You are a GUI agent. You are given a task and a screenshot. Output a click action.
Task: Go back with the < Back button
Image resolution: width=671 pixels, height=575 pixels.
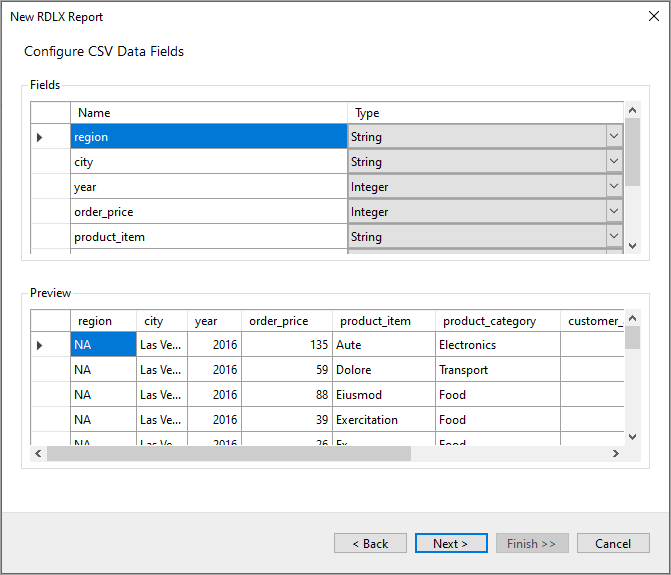click(x=370, y=543)
